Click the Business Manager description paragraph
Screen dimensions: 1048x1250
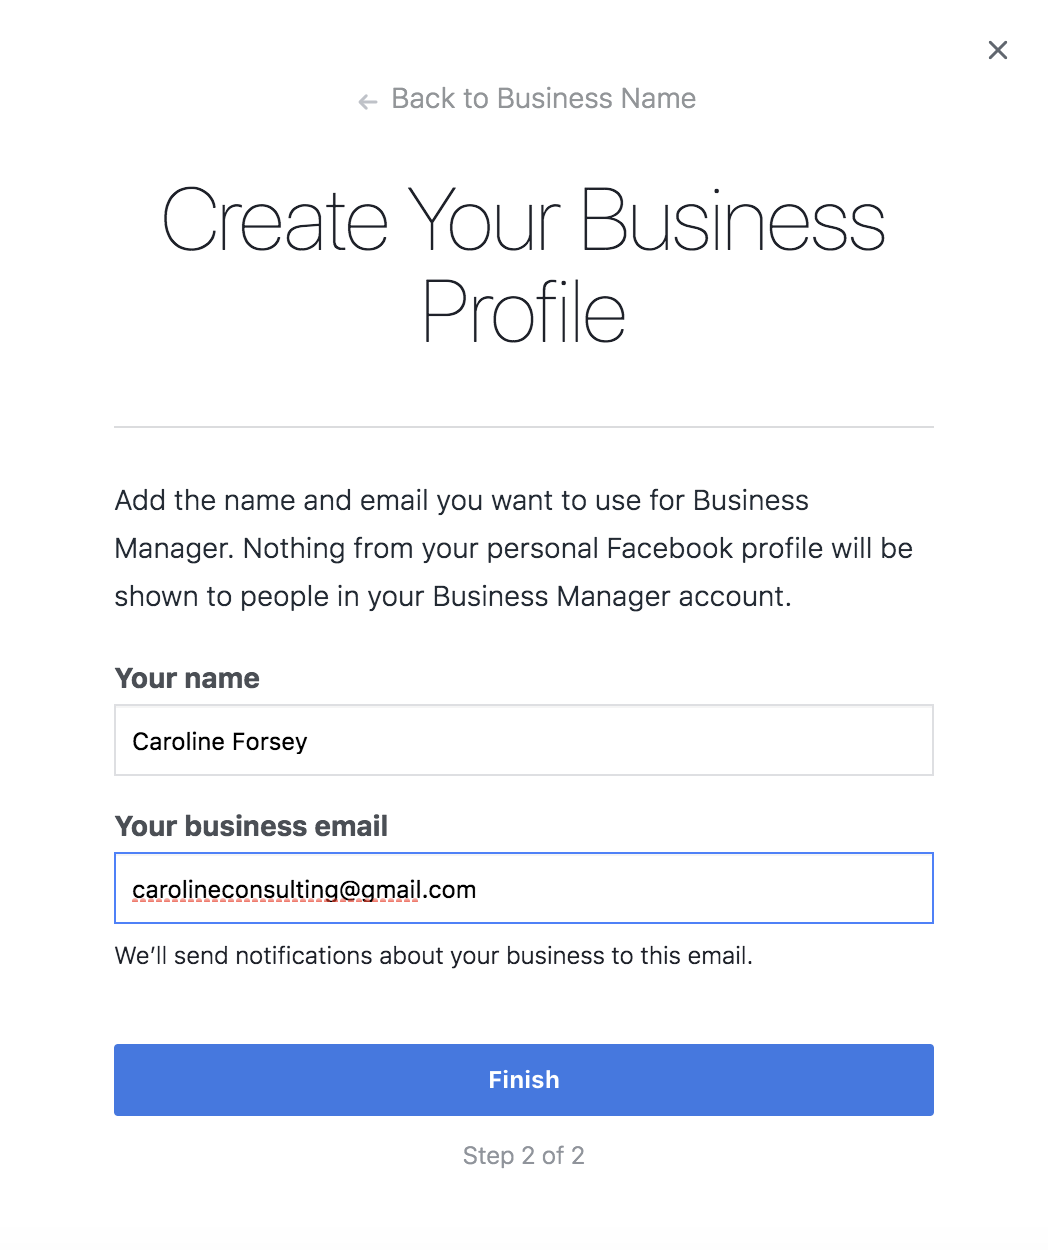coord(514,548)
